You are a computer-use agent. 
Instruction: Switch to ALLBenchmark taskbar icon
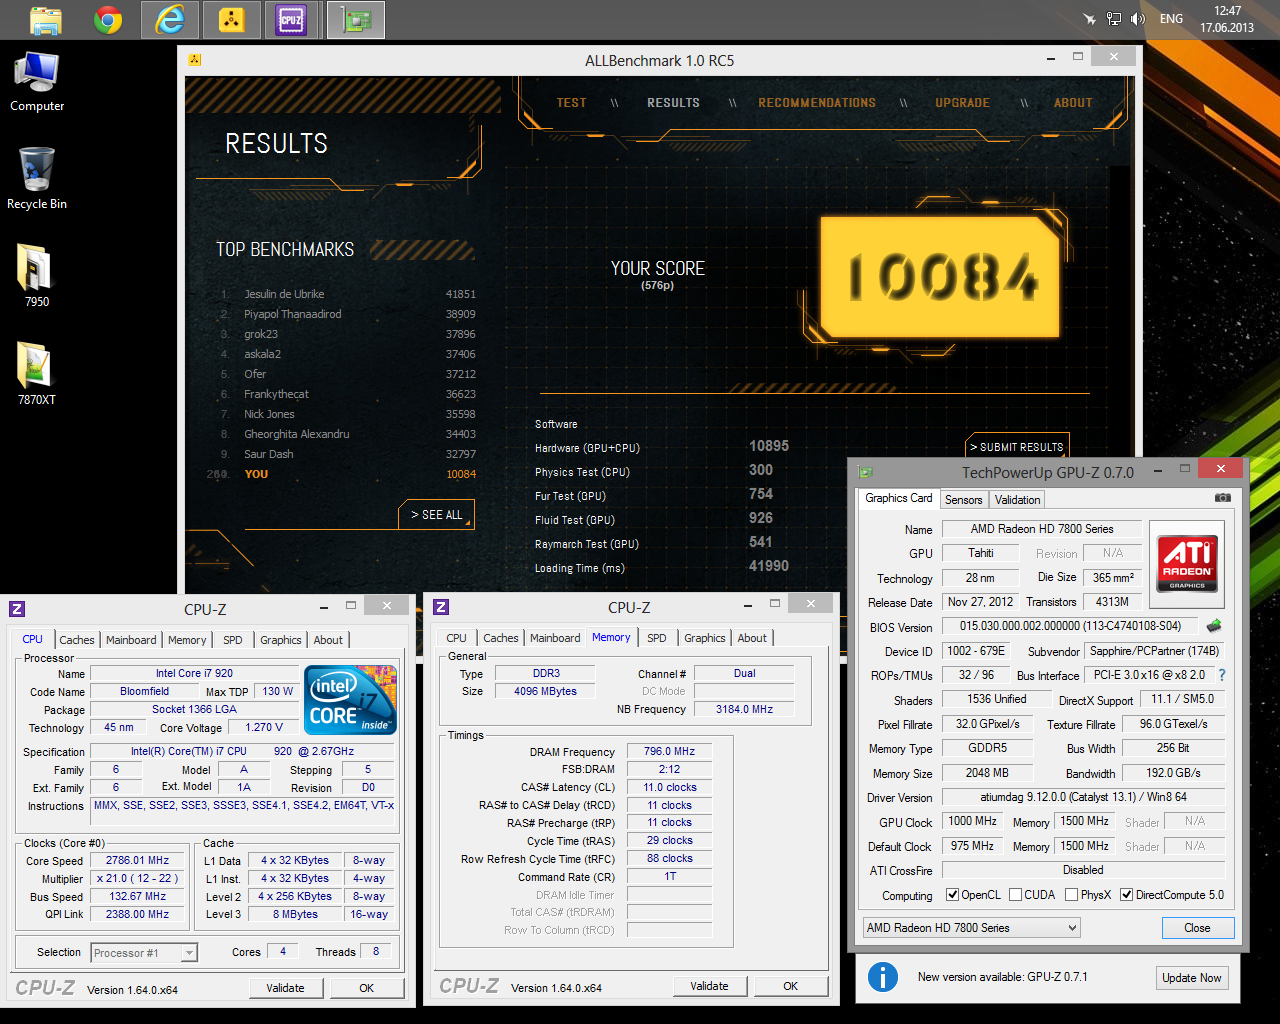pyautogui.click(x=232, y=20)
